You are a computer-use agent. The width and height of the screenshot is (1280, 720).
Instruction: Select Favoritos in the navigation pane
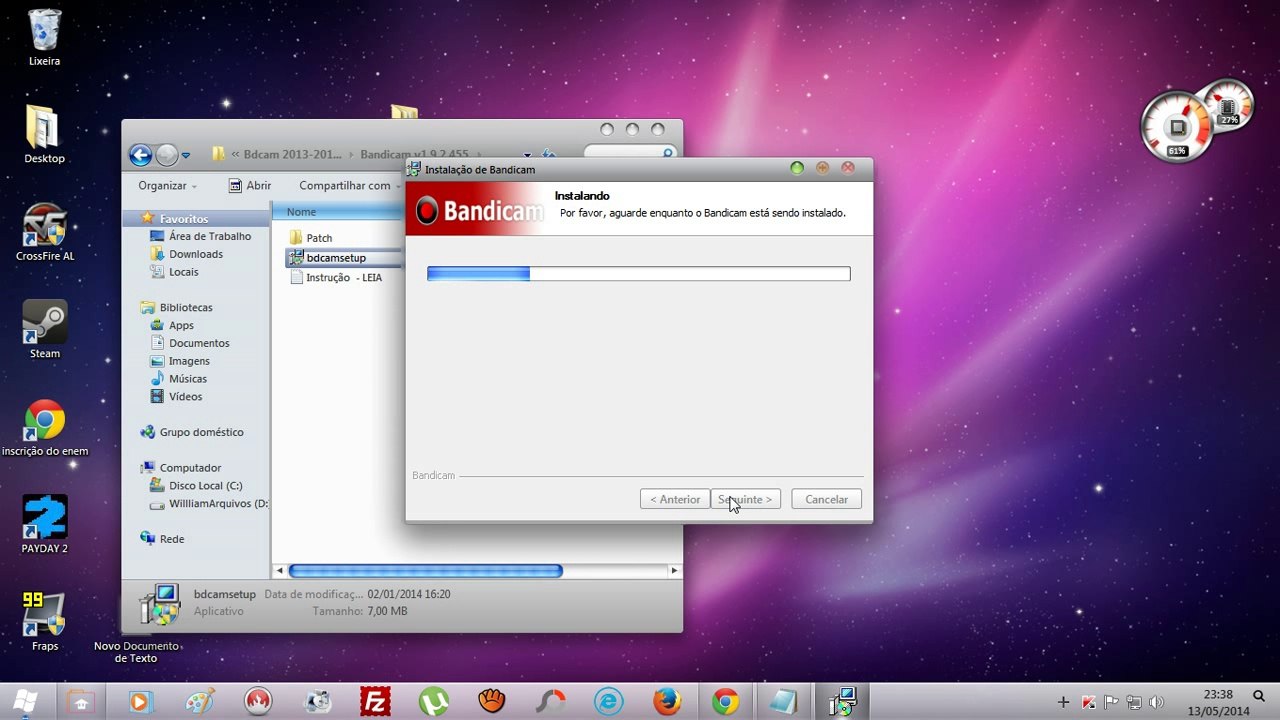(184, 218)
